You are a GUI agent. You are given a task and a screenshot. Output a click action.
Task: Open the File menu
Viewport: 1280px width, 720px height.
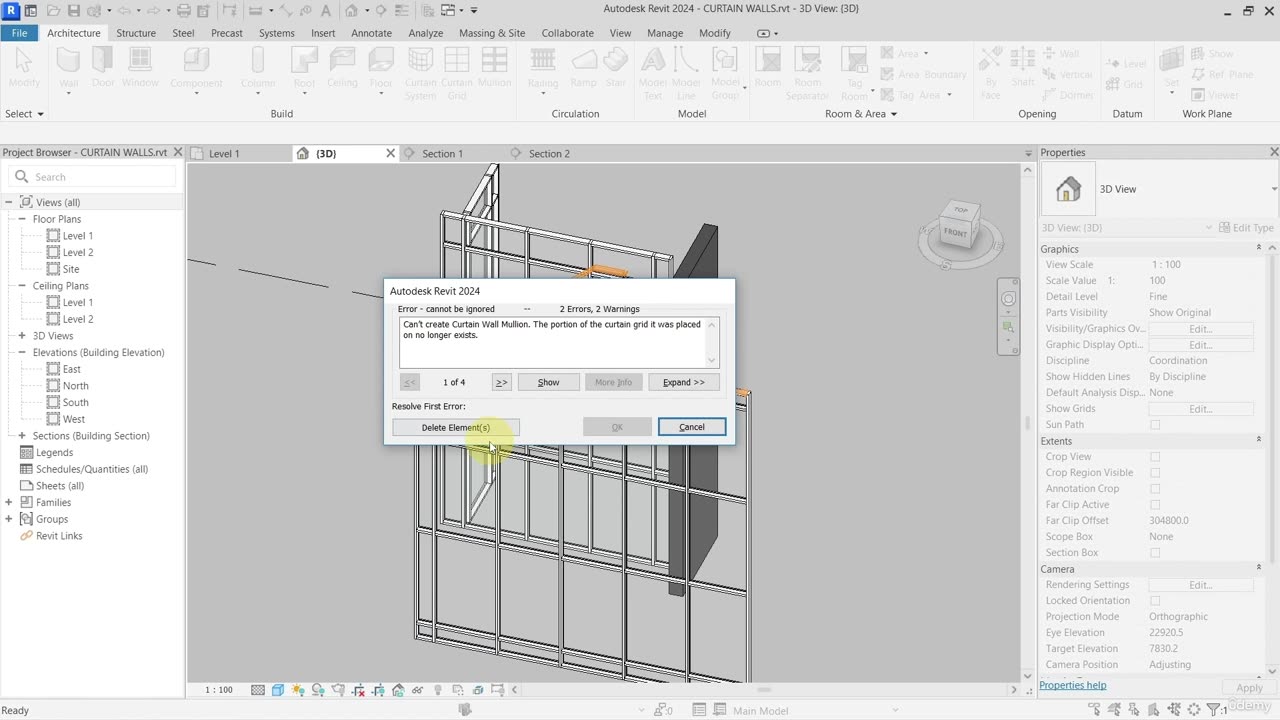point(19,33)
